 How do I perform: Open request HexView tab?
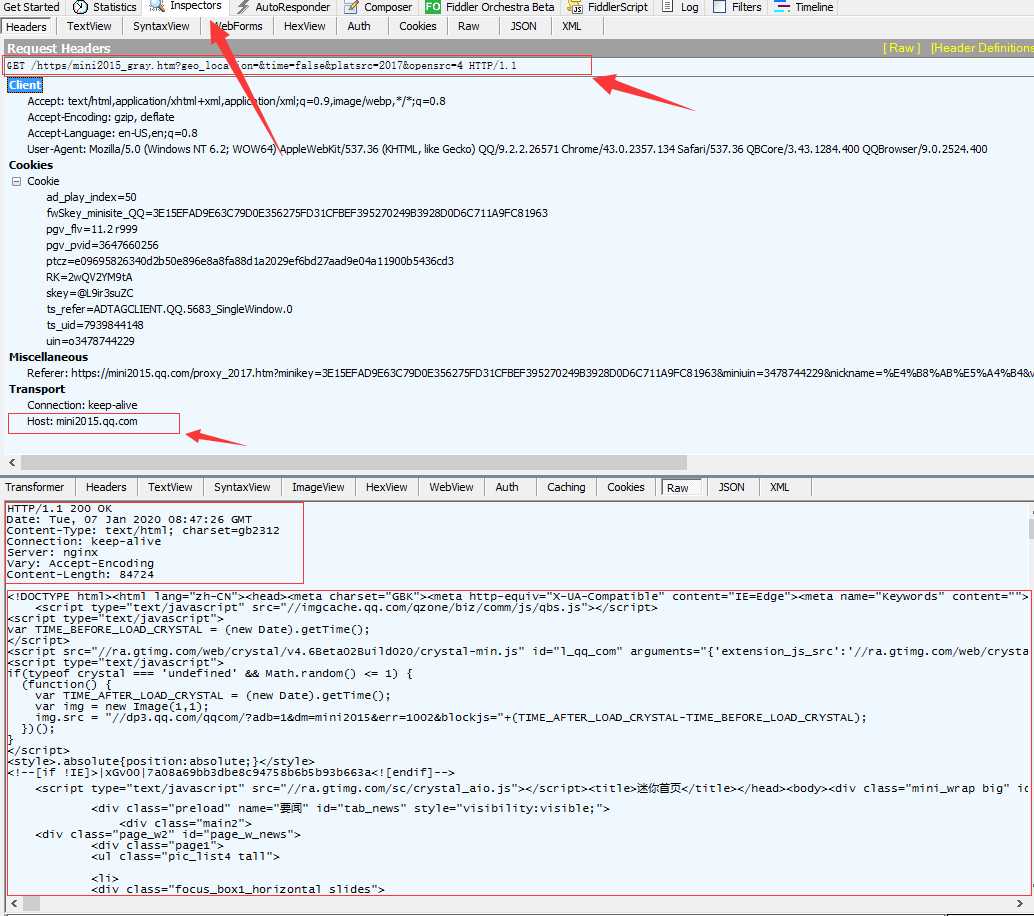(304, 26)
